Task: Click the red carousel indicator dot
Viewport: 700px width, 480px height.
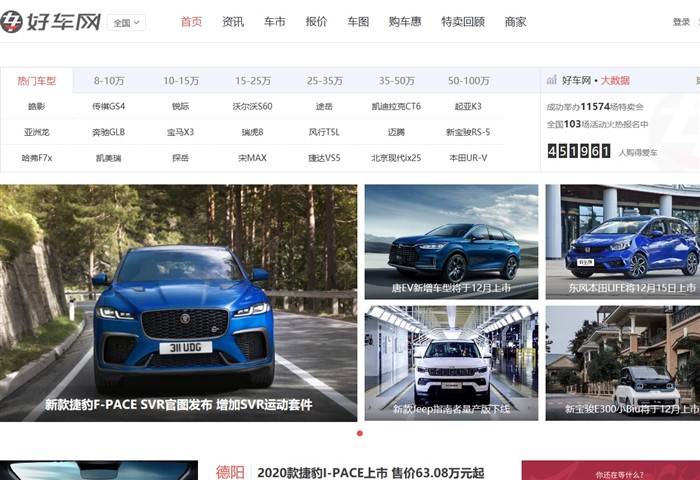Action: coord(360,433)
